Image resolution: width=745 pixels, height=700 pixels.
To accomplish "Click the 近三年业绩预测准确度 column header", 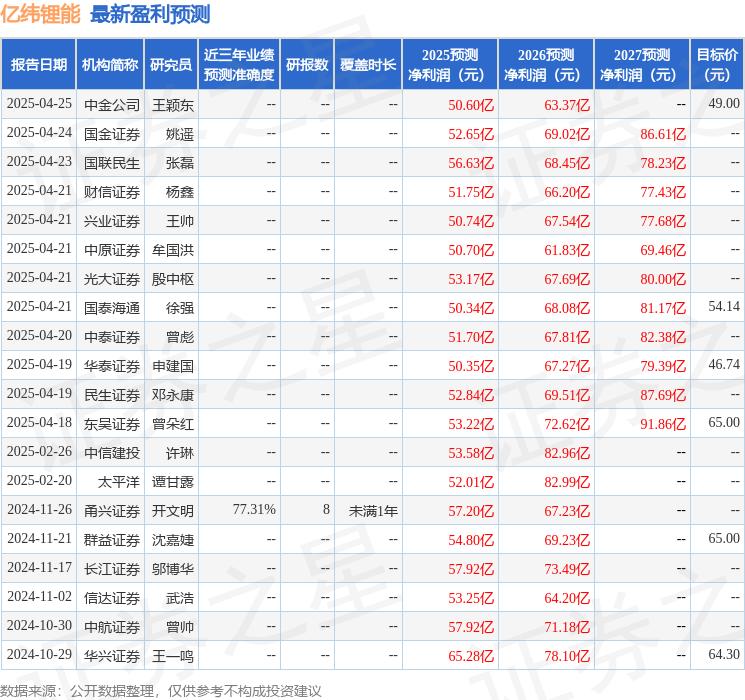I will coord(239,65).
